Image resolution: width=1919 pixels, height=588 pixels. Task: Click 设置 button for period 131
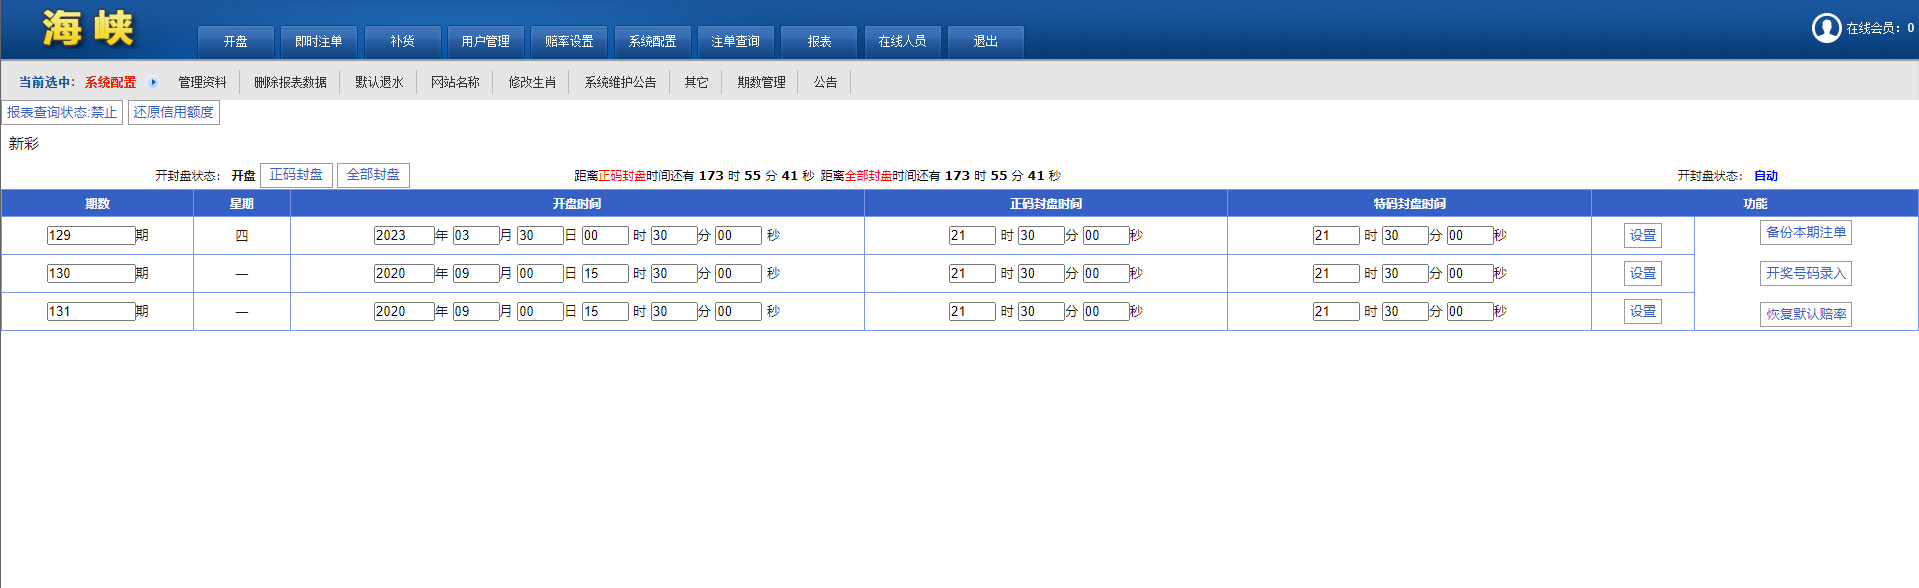coord(1643,311)
